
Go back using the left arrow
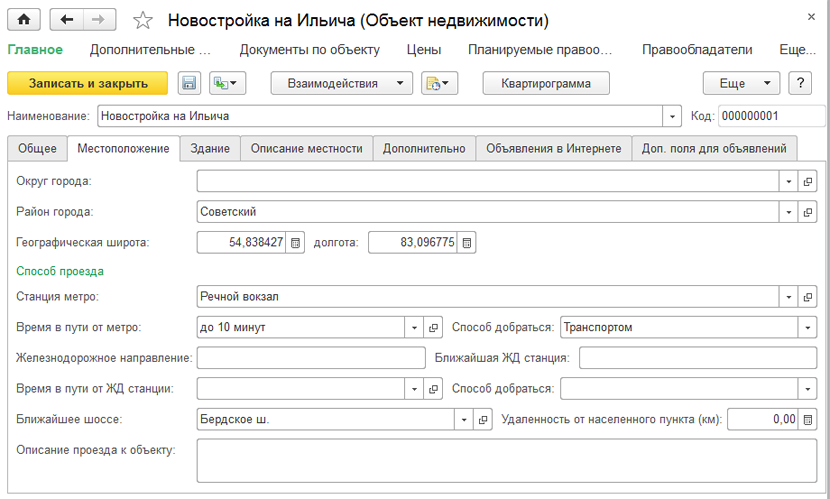click(67, 20)
